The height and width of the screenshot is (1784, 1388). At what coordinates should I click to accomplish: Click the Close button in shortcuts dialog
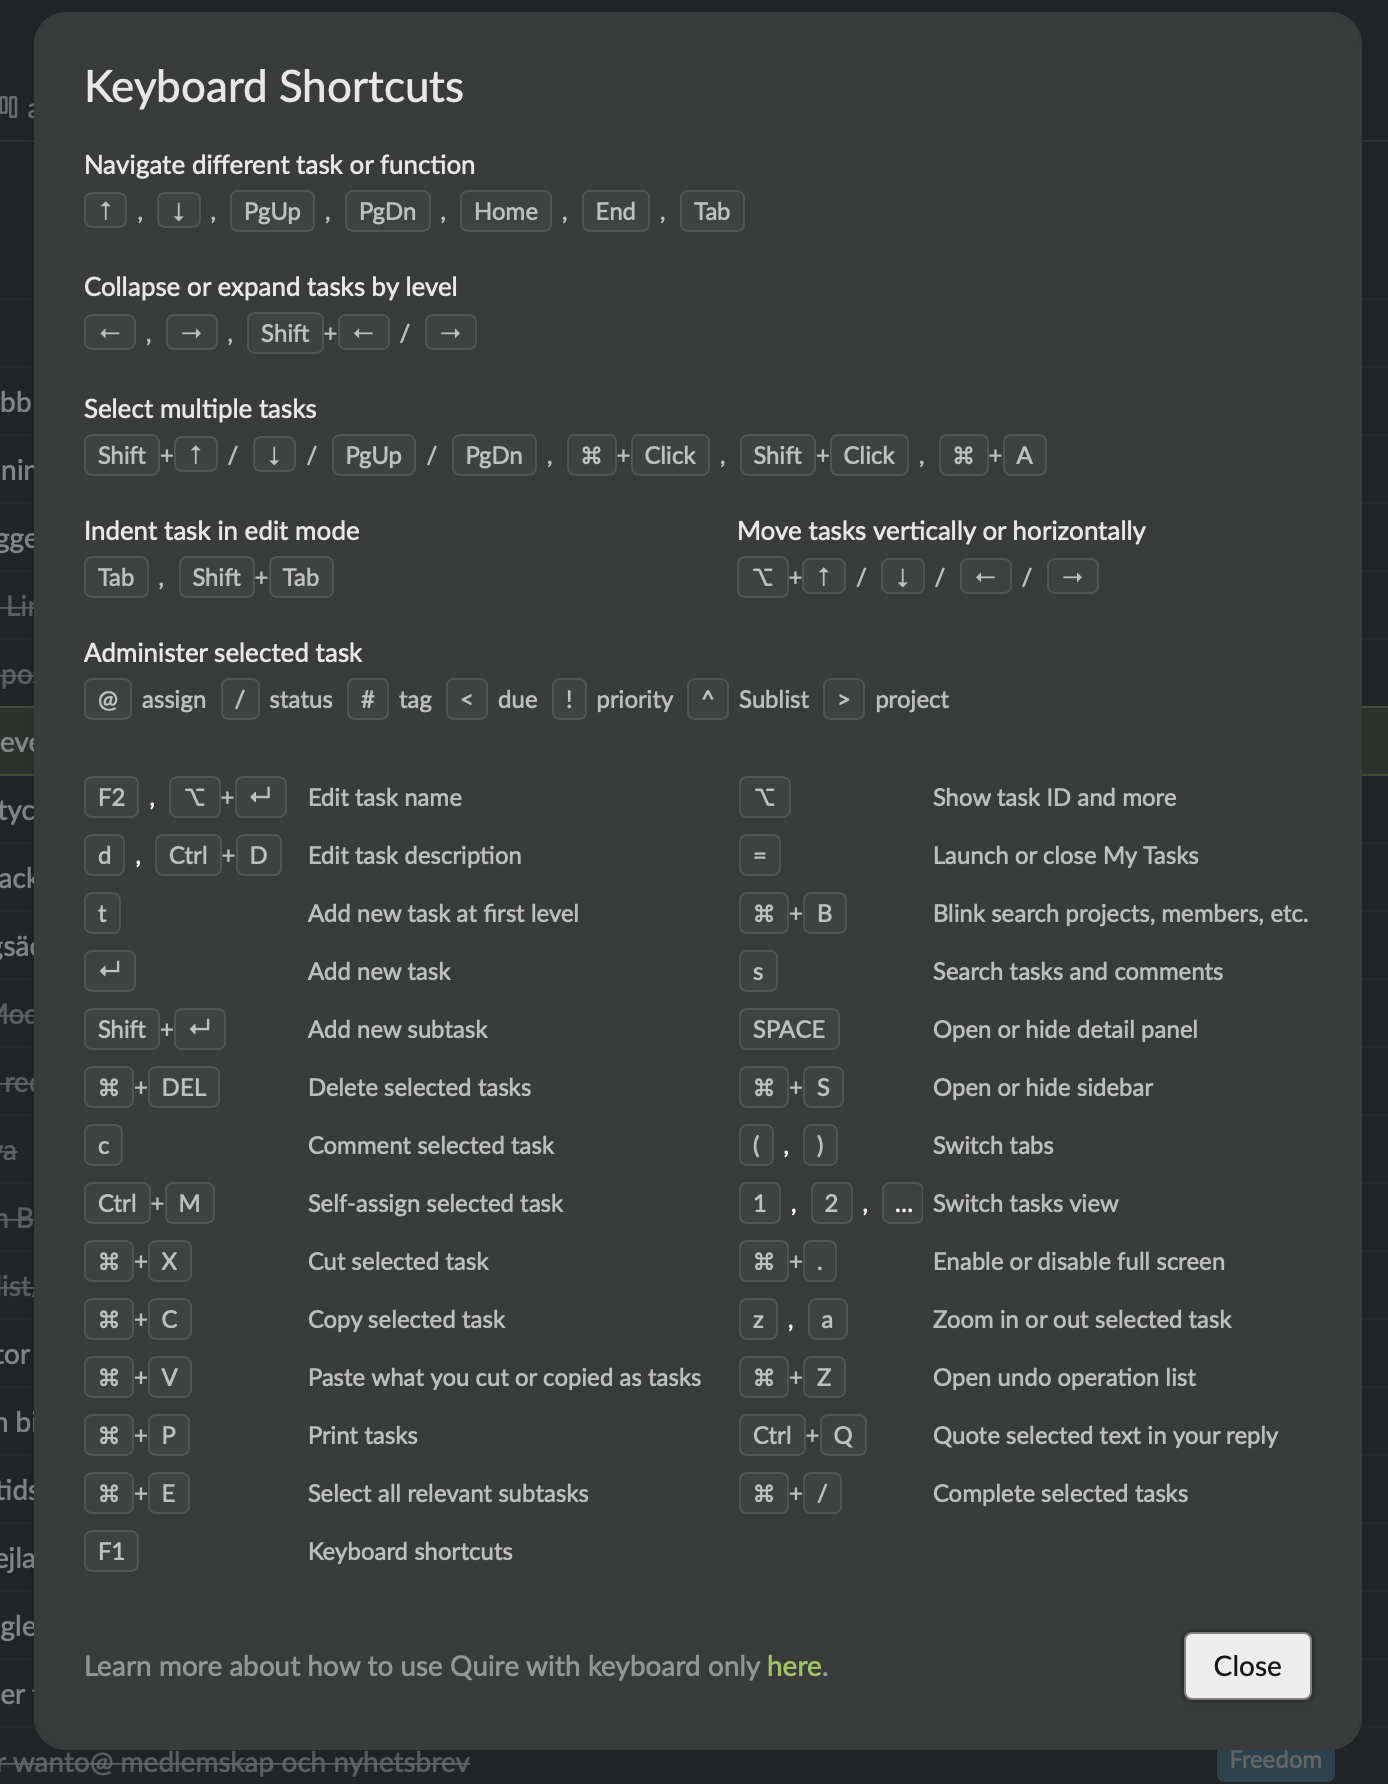(x=1247, y=1666)
